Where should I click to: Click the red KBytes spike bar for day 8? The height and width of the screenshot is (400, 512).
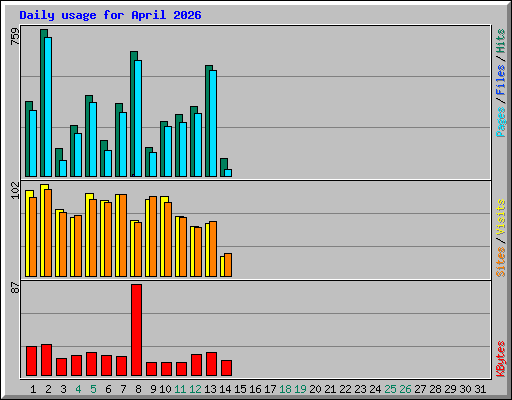click(x=136, y=330)
